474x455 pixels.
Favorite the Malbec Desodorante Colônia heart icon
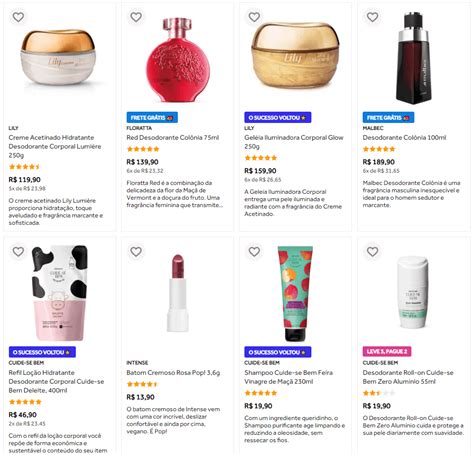(x=372, y=17)
